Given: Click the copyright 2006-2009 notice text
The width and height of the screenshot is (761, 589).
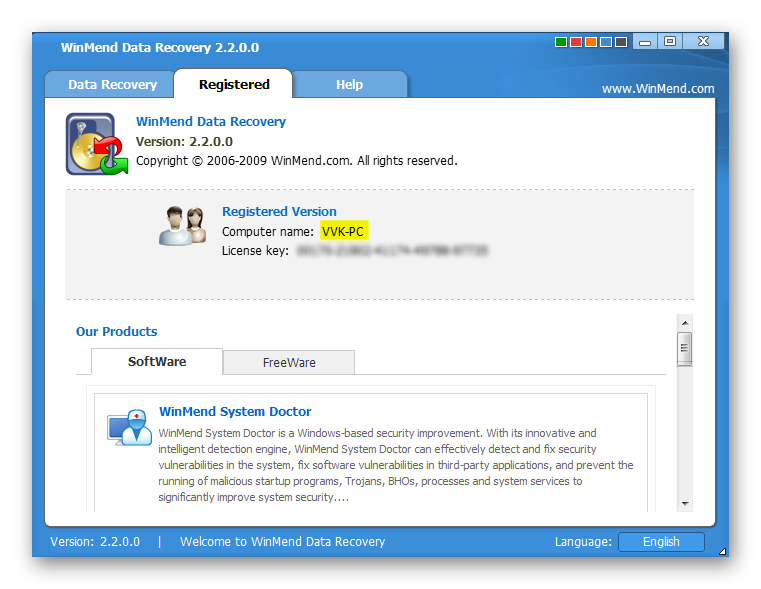Looking at the screenshot, I should (x=297, y=161).
